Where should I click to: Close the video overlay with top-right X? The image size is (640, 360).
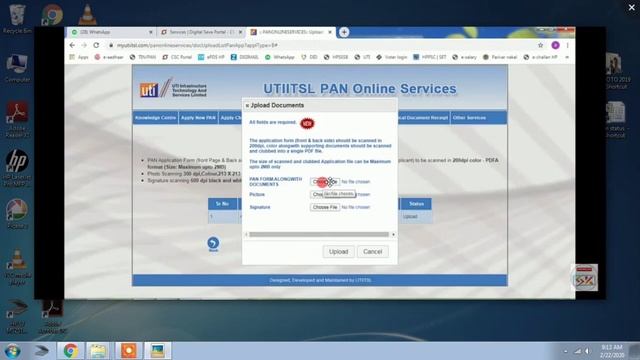click(x=631, y=7)
